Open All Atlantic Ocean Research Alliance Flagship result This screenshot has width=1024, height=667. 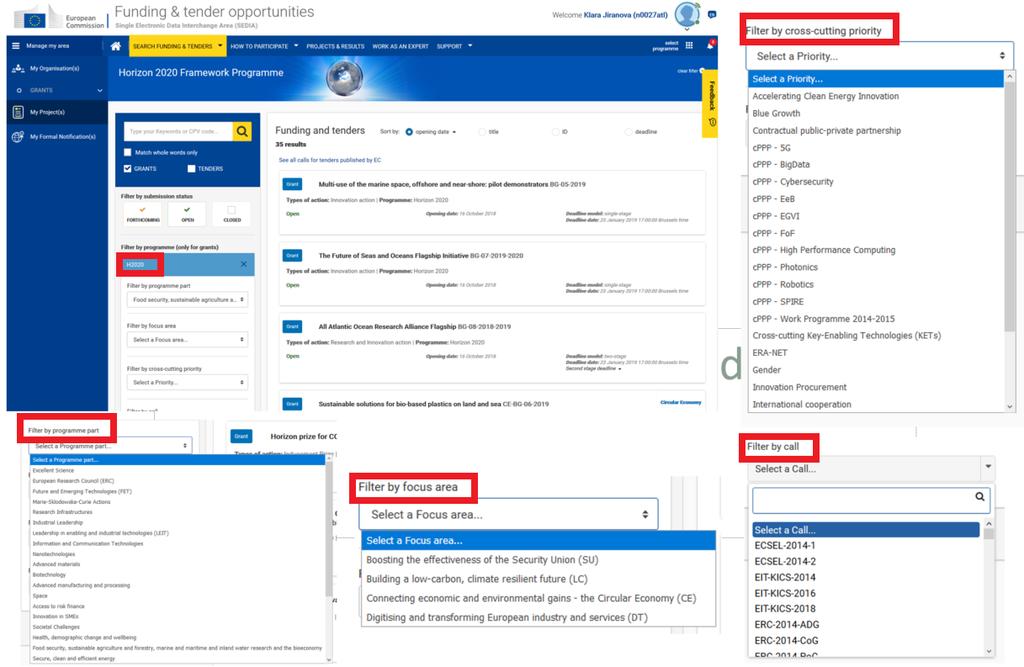pos(387,327)
